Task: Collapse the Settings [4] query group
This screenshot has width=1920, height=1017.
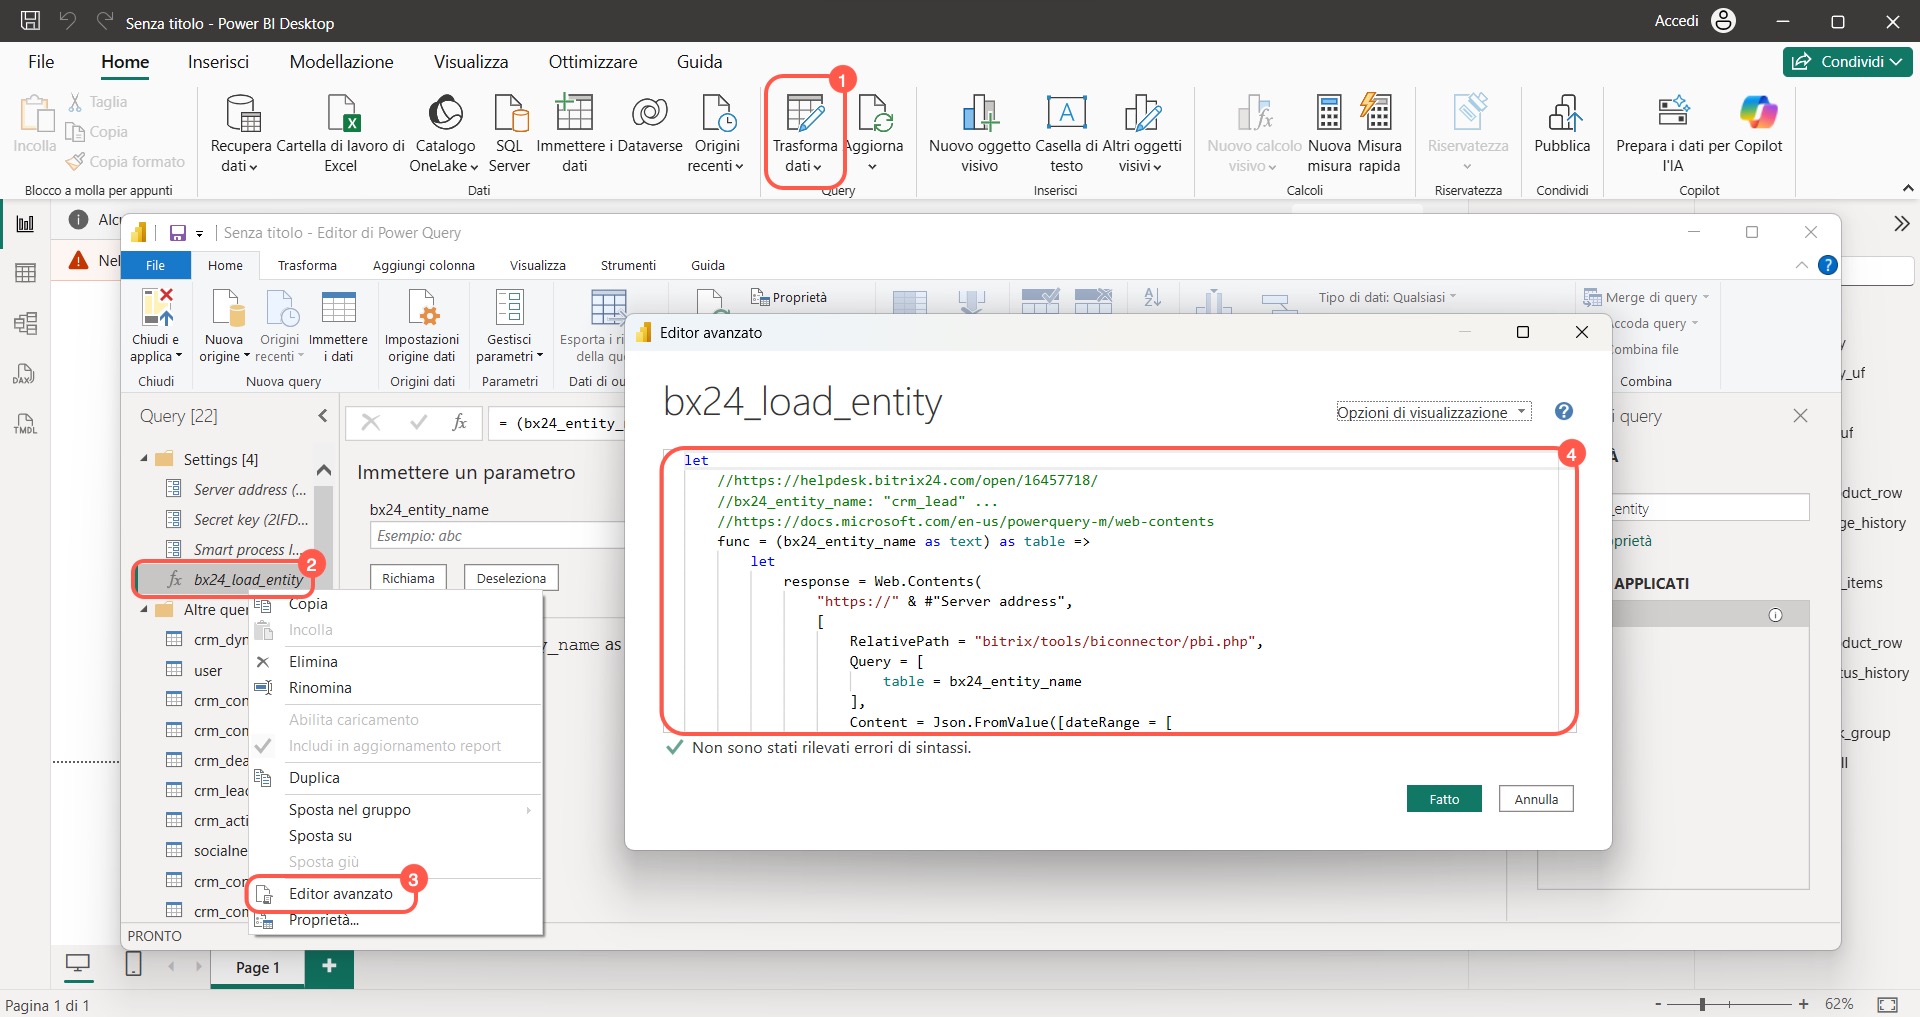Action: [144, 459]
